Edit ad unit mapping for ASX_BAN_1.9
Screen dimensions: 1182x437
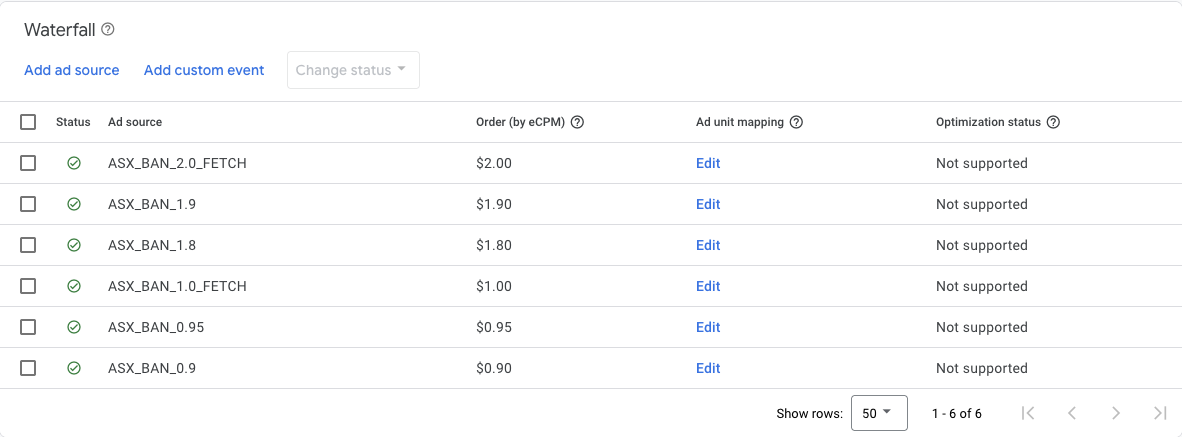[x=708, y=204]
